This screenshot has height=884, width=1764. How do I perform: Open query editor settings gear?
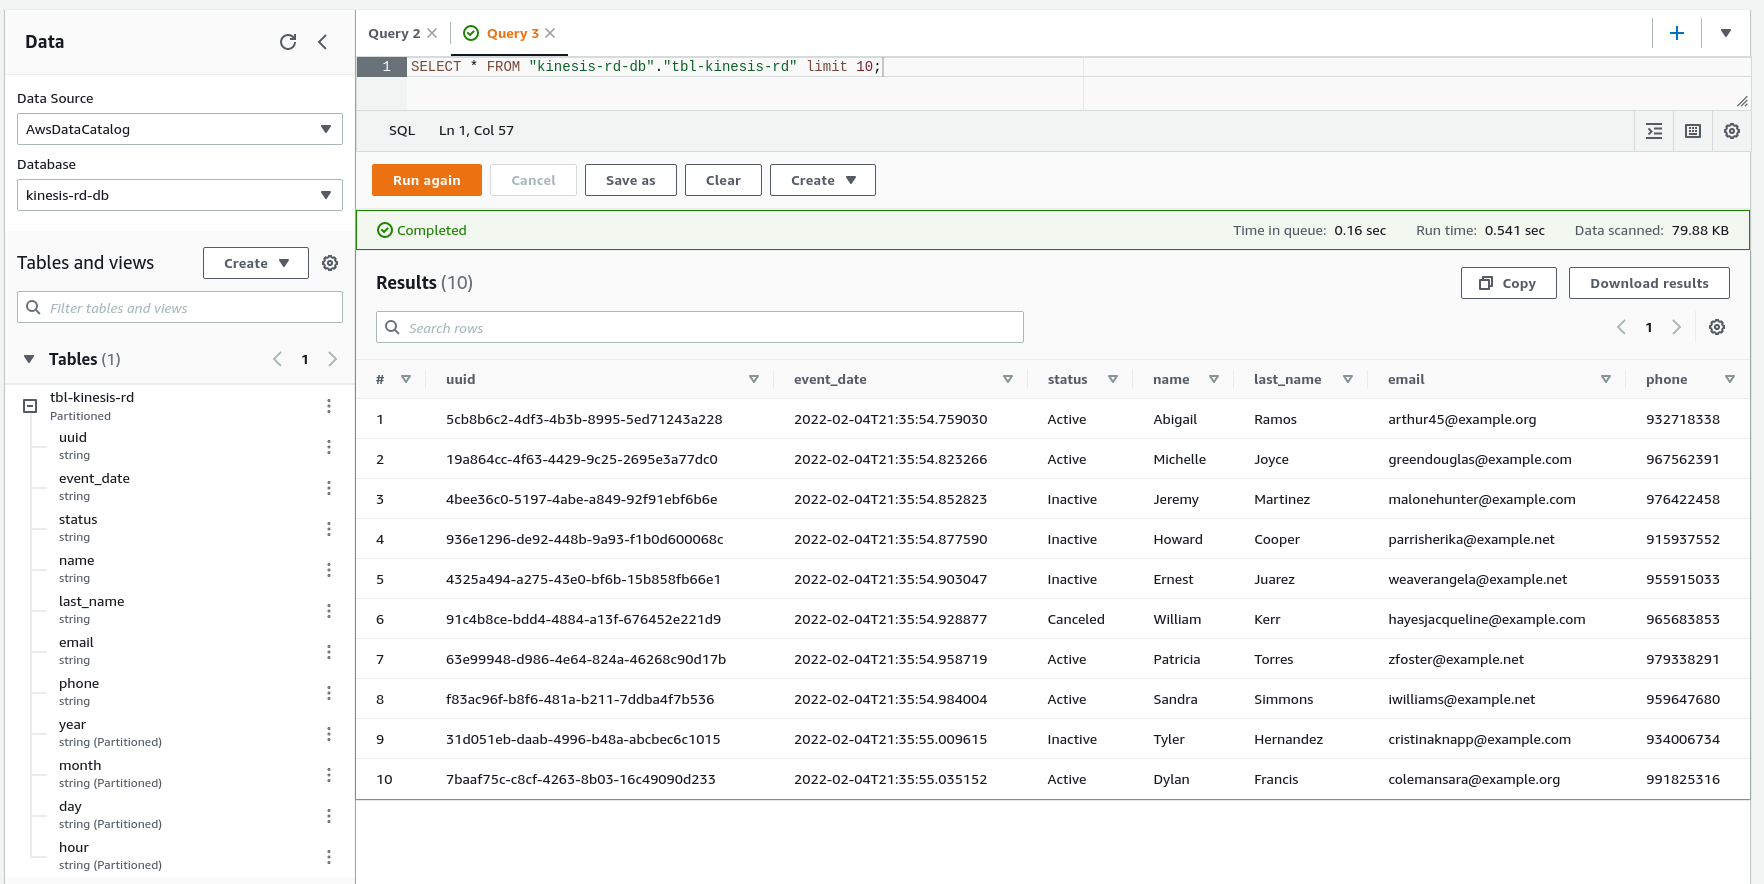pos(1732,131)
